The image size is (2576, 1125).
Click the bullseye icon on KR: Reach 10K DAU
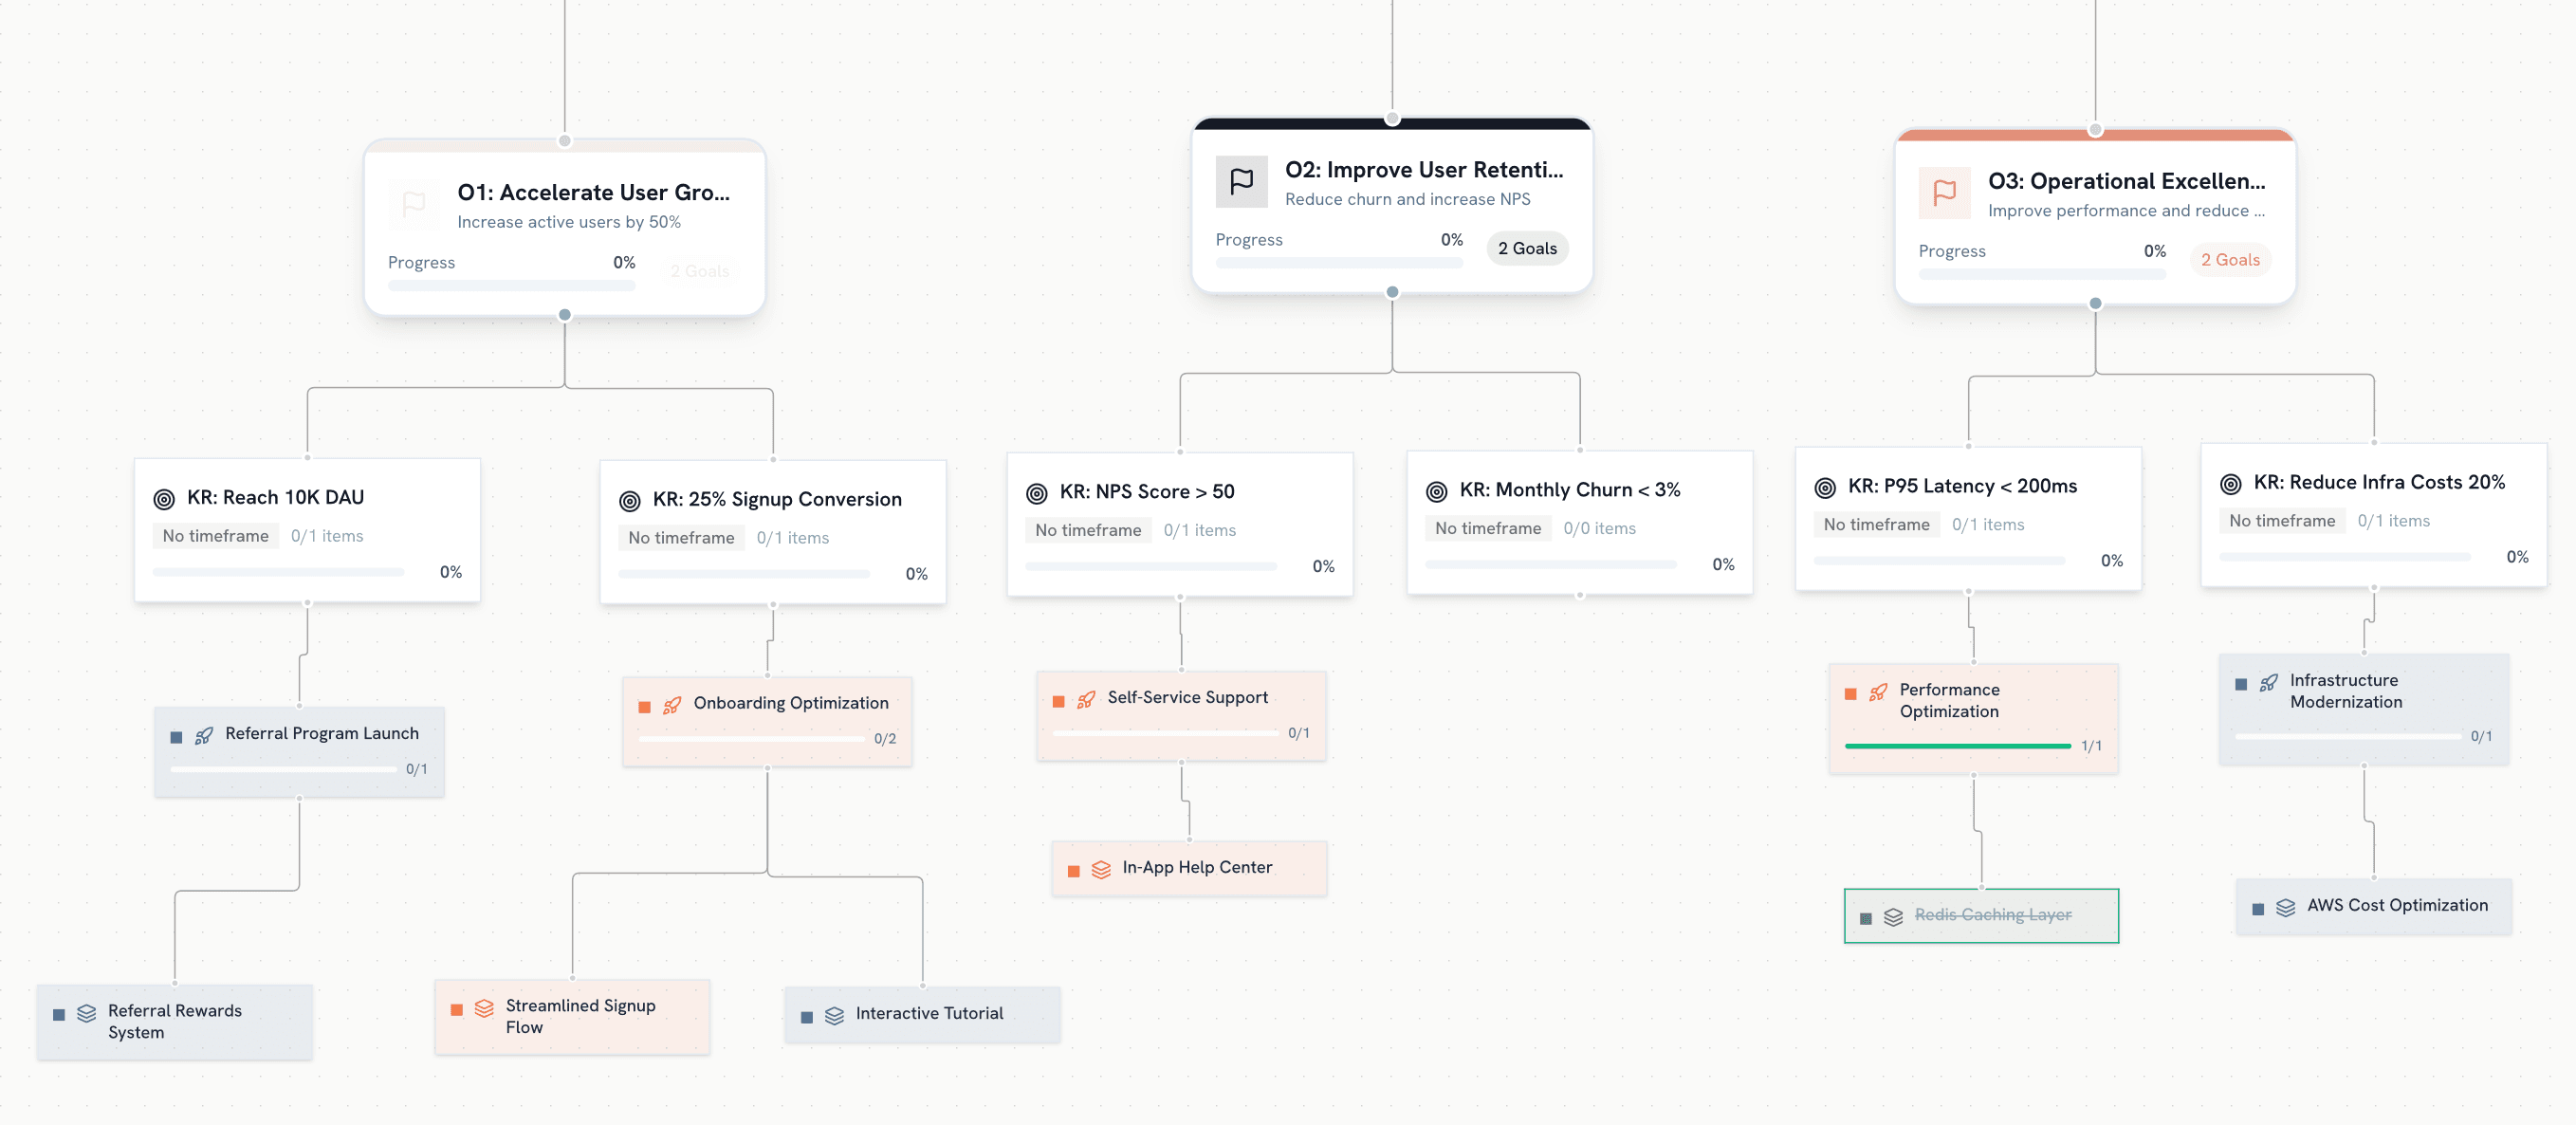(165, 497)
